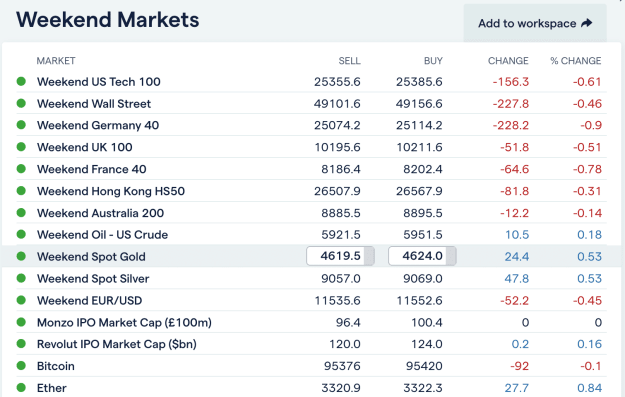Sort by the % CHANGE column header
Viewport: 625px width, 397px height.
576,61
